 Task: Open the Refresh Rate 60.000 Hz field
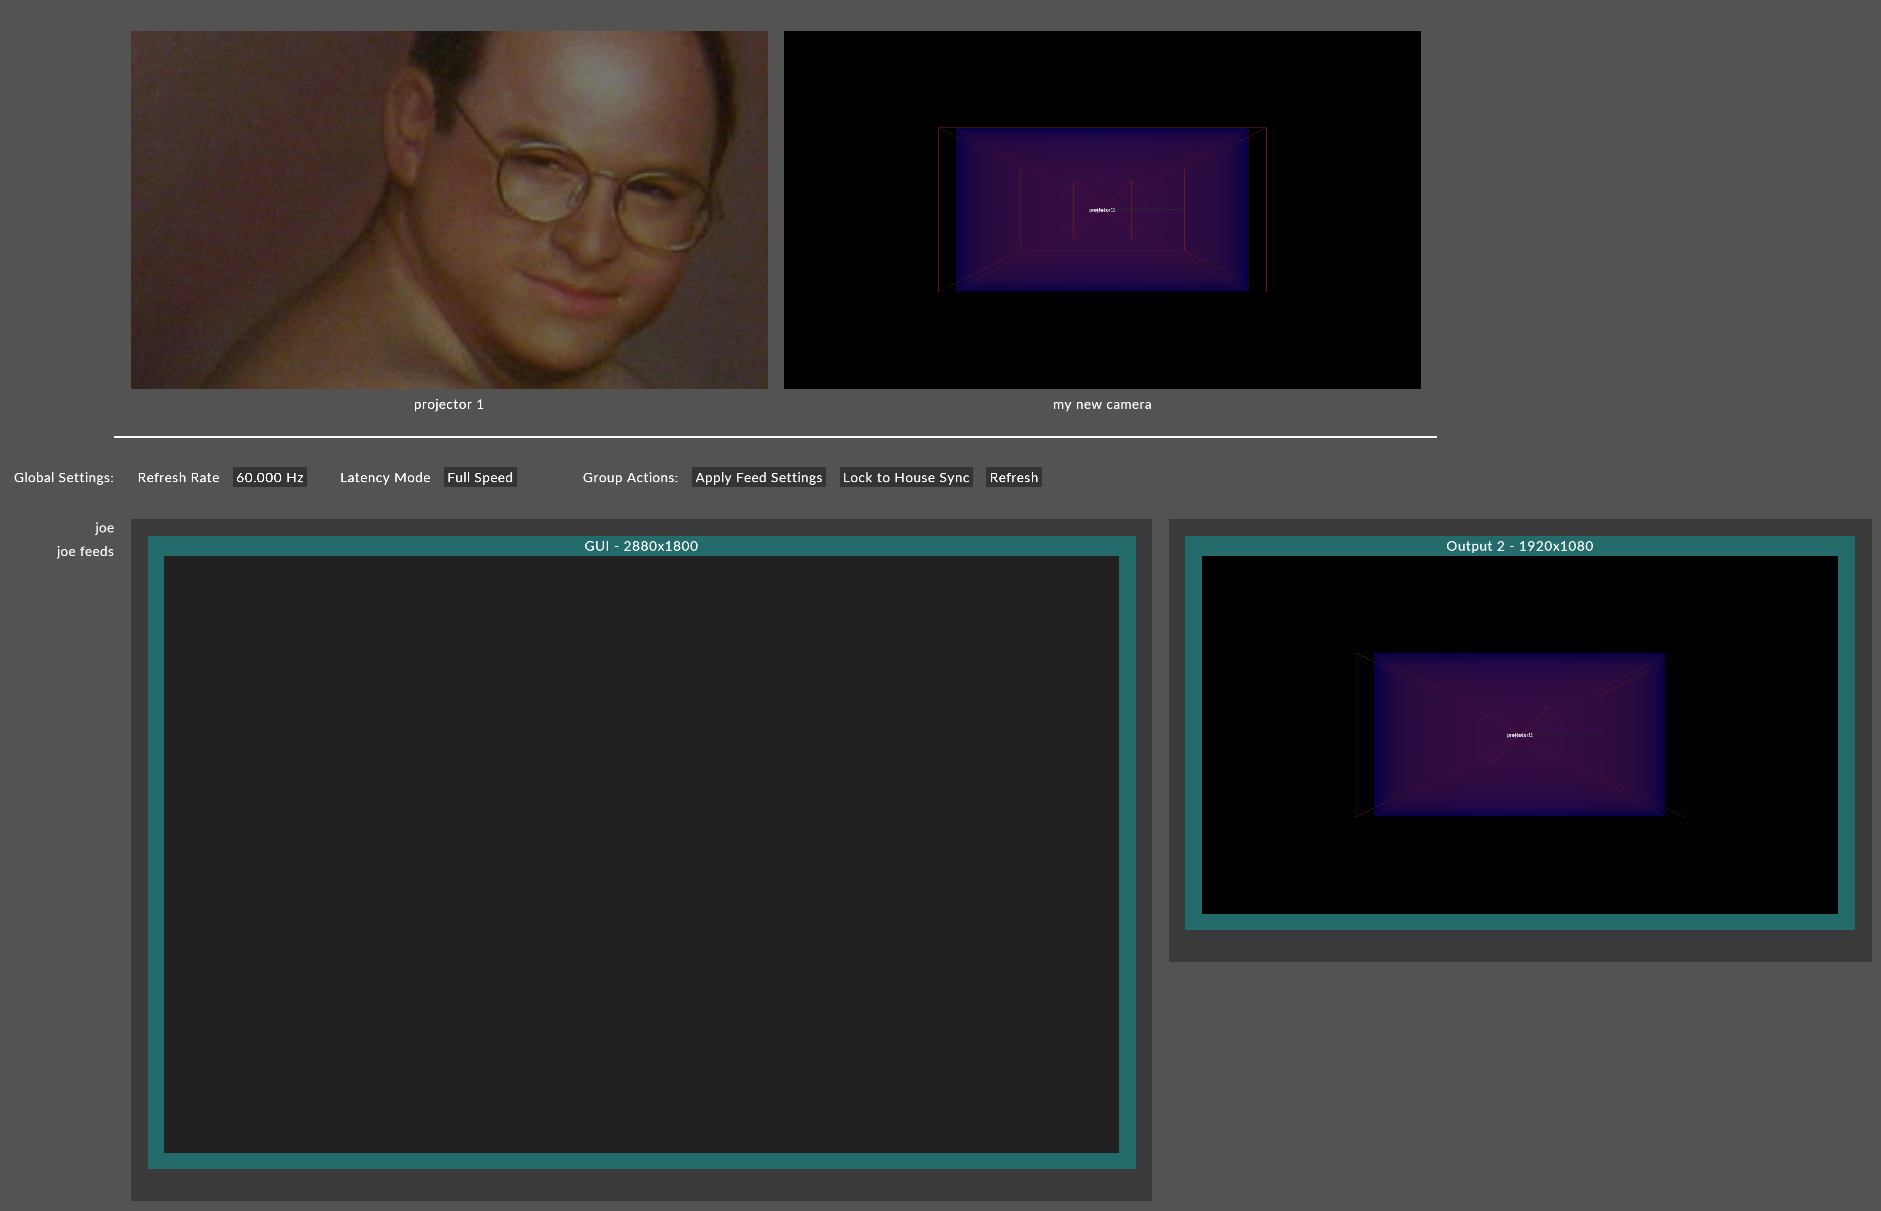click(270, 478)
